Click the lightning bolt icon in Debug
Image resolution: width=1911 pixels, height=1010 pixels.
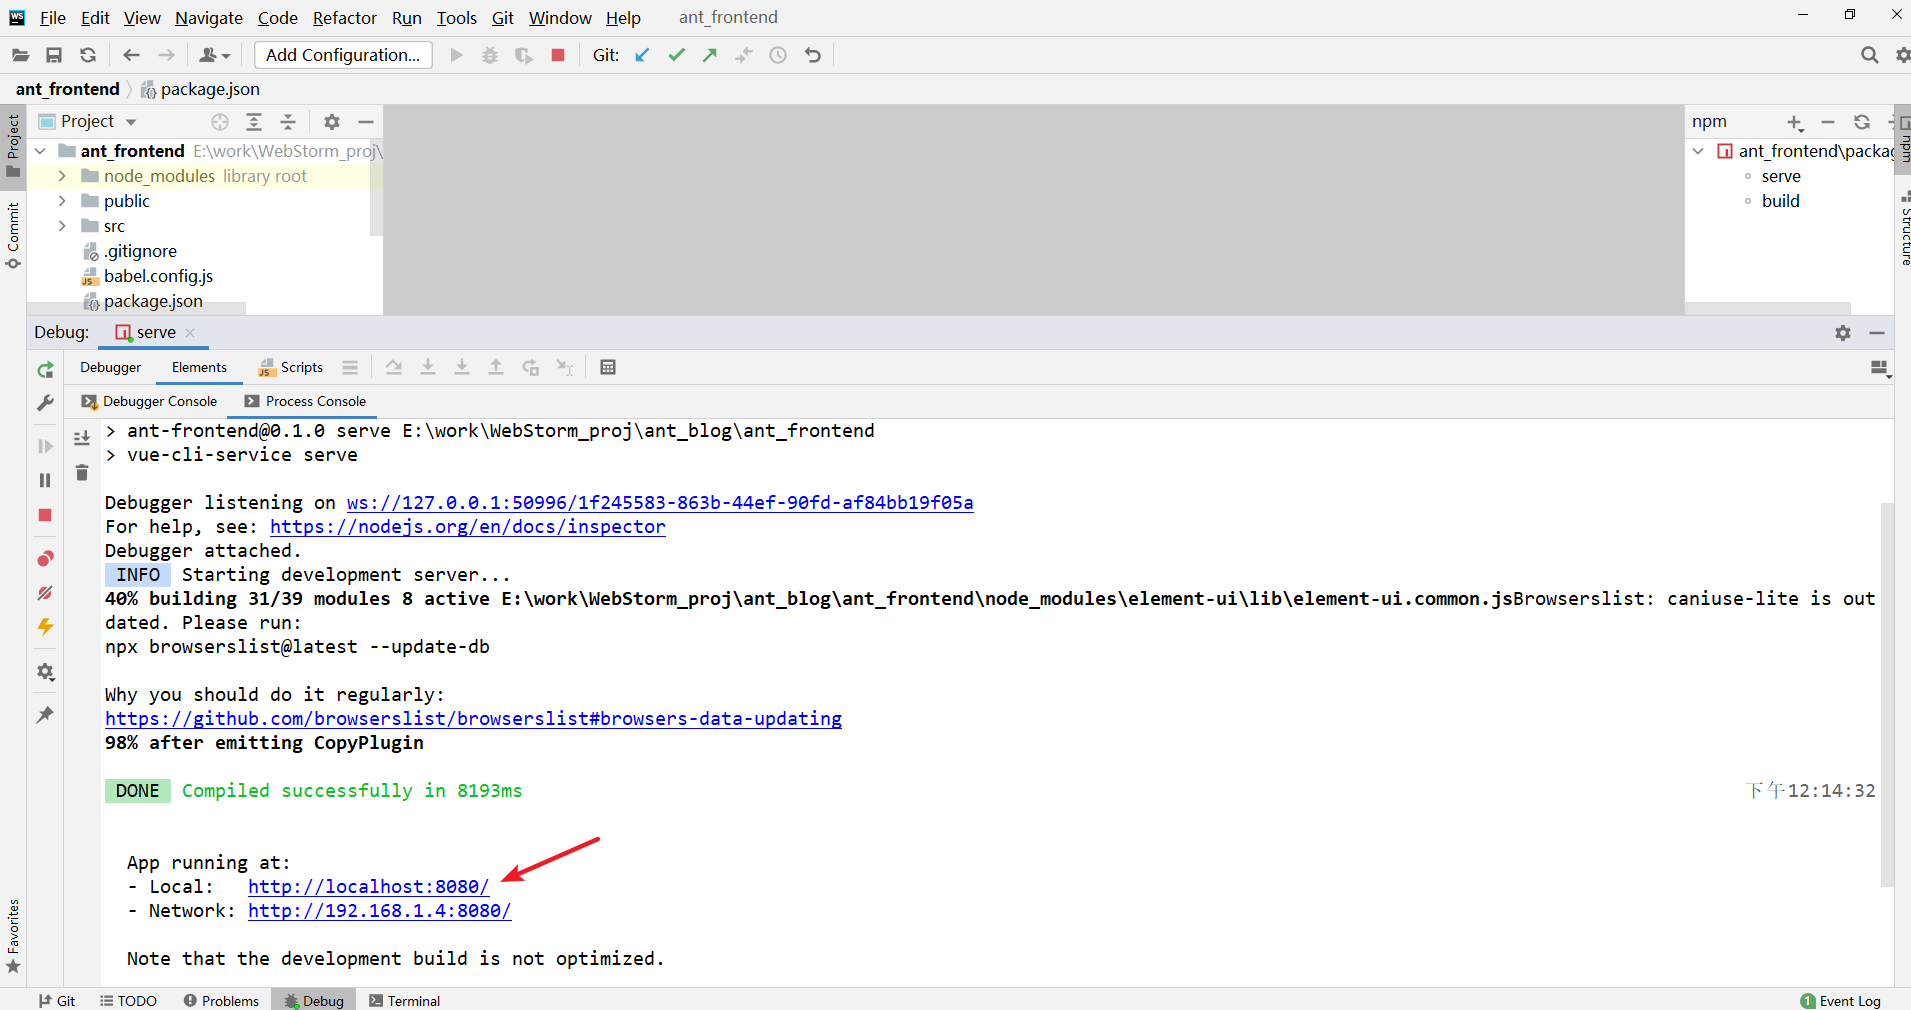click(45, 627)
